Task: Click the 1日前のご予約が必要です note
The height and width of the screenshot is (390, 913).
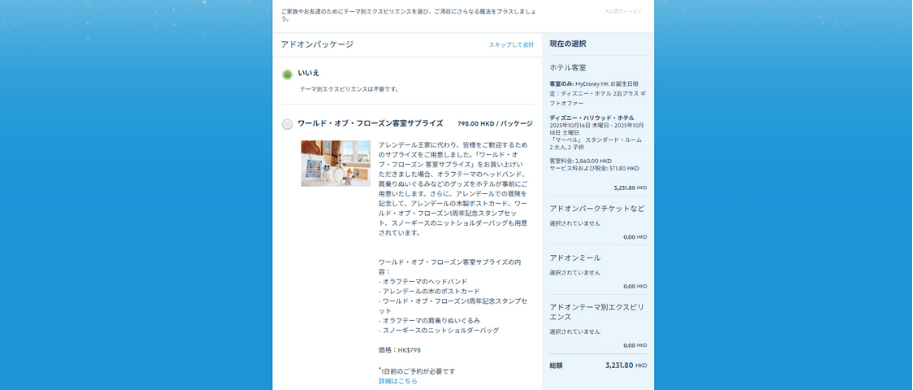Action: [x=417, y=371]
